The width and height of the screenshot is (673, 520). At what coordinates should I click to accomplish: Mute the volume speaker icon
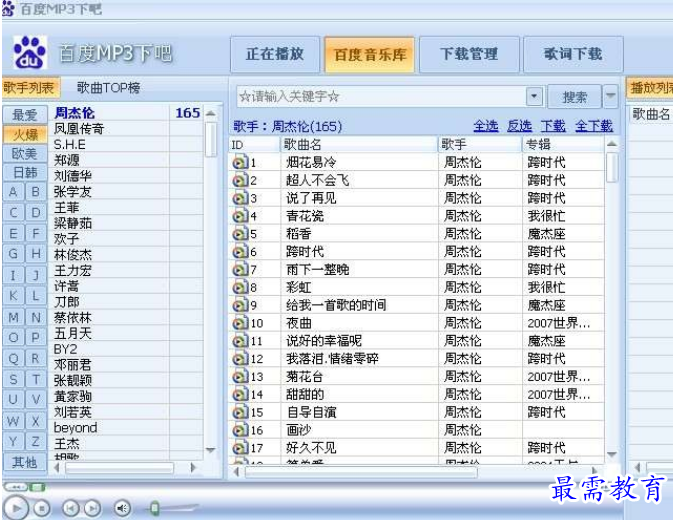point(122,508)
